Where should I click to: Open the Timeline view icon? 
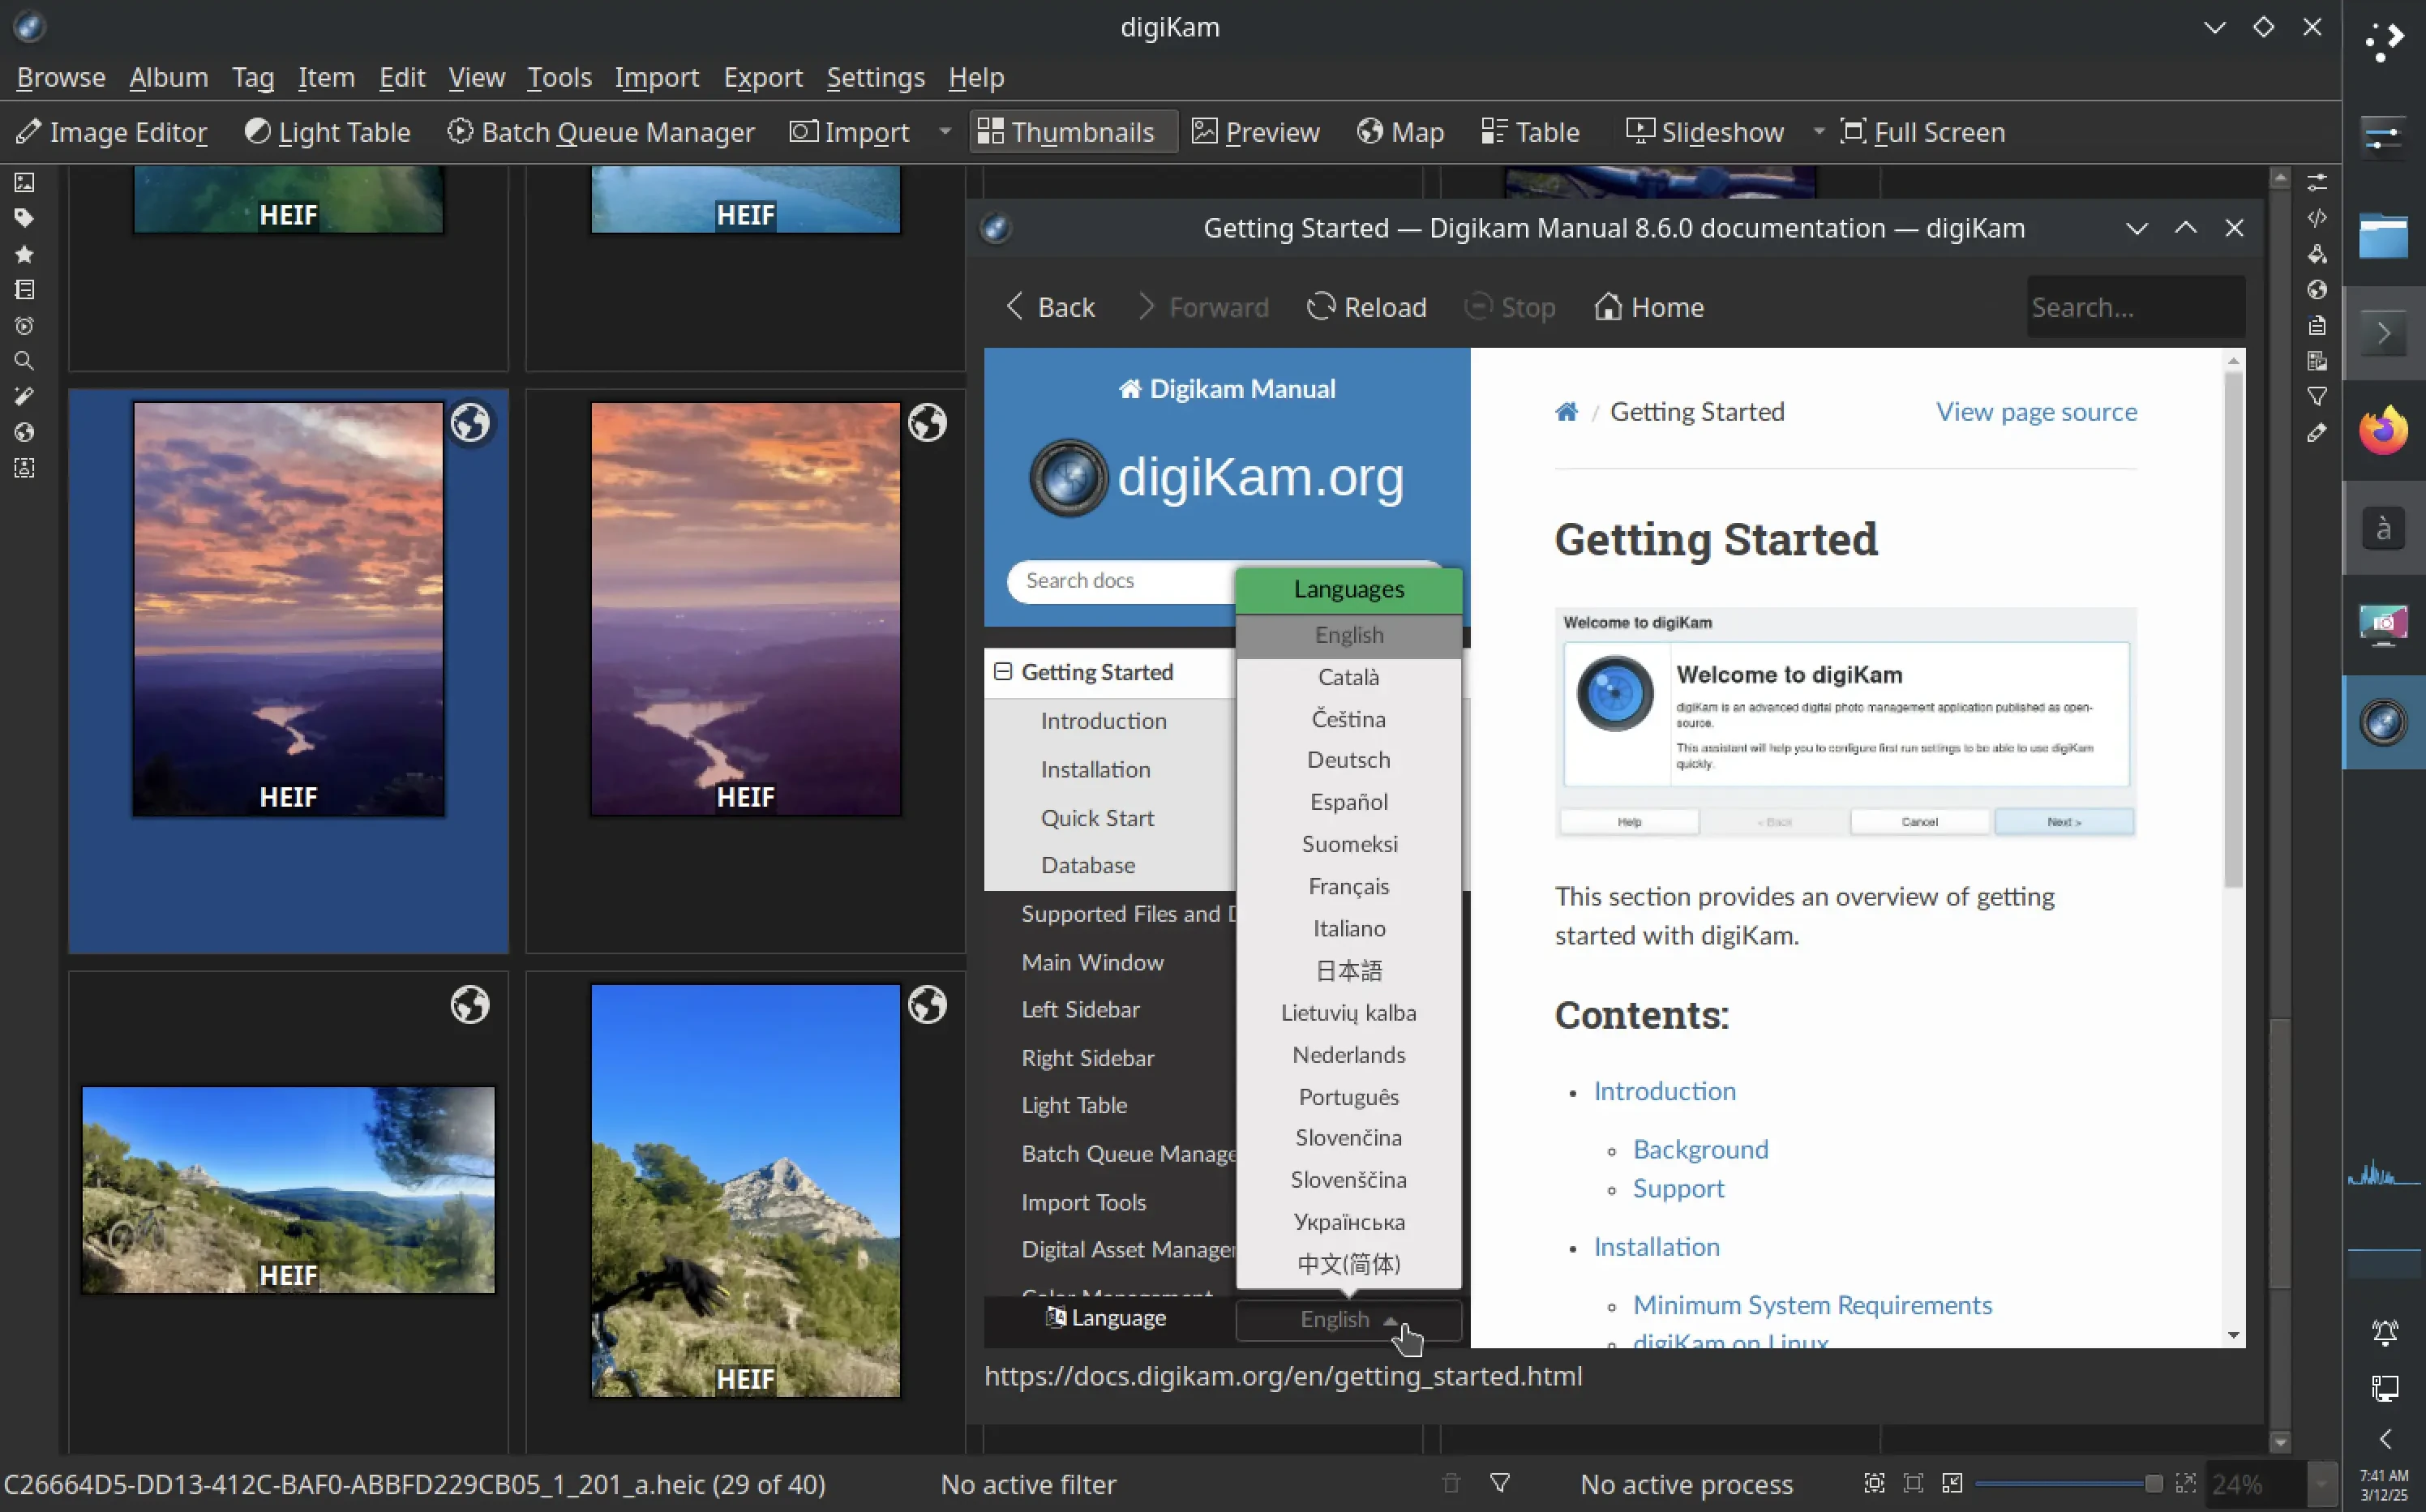[25, 325]
